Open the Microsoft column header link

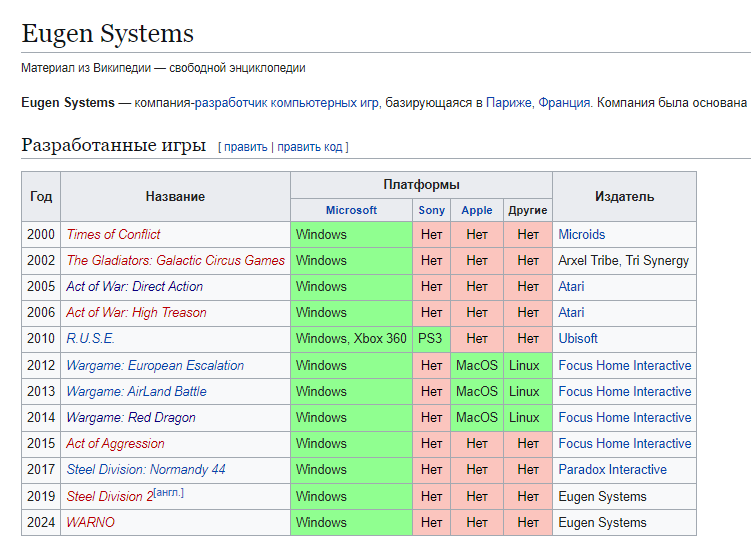coord(351,210)
